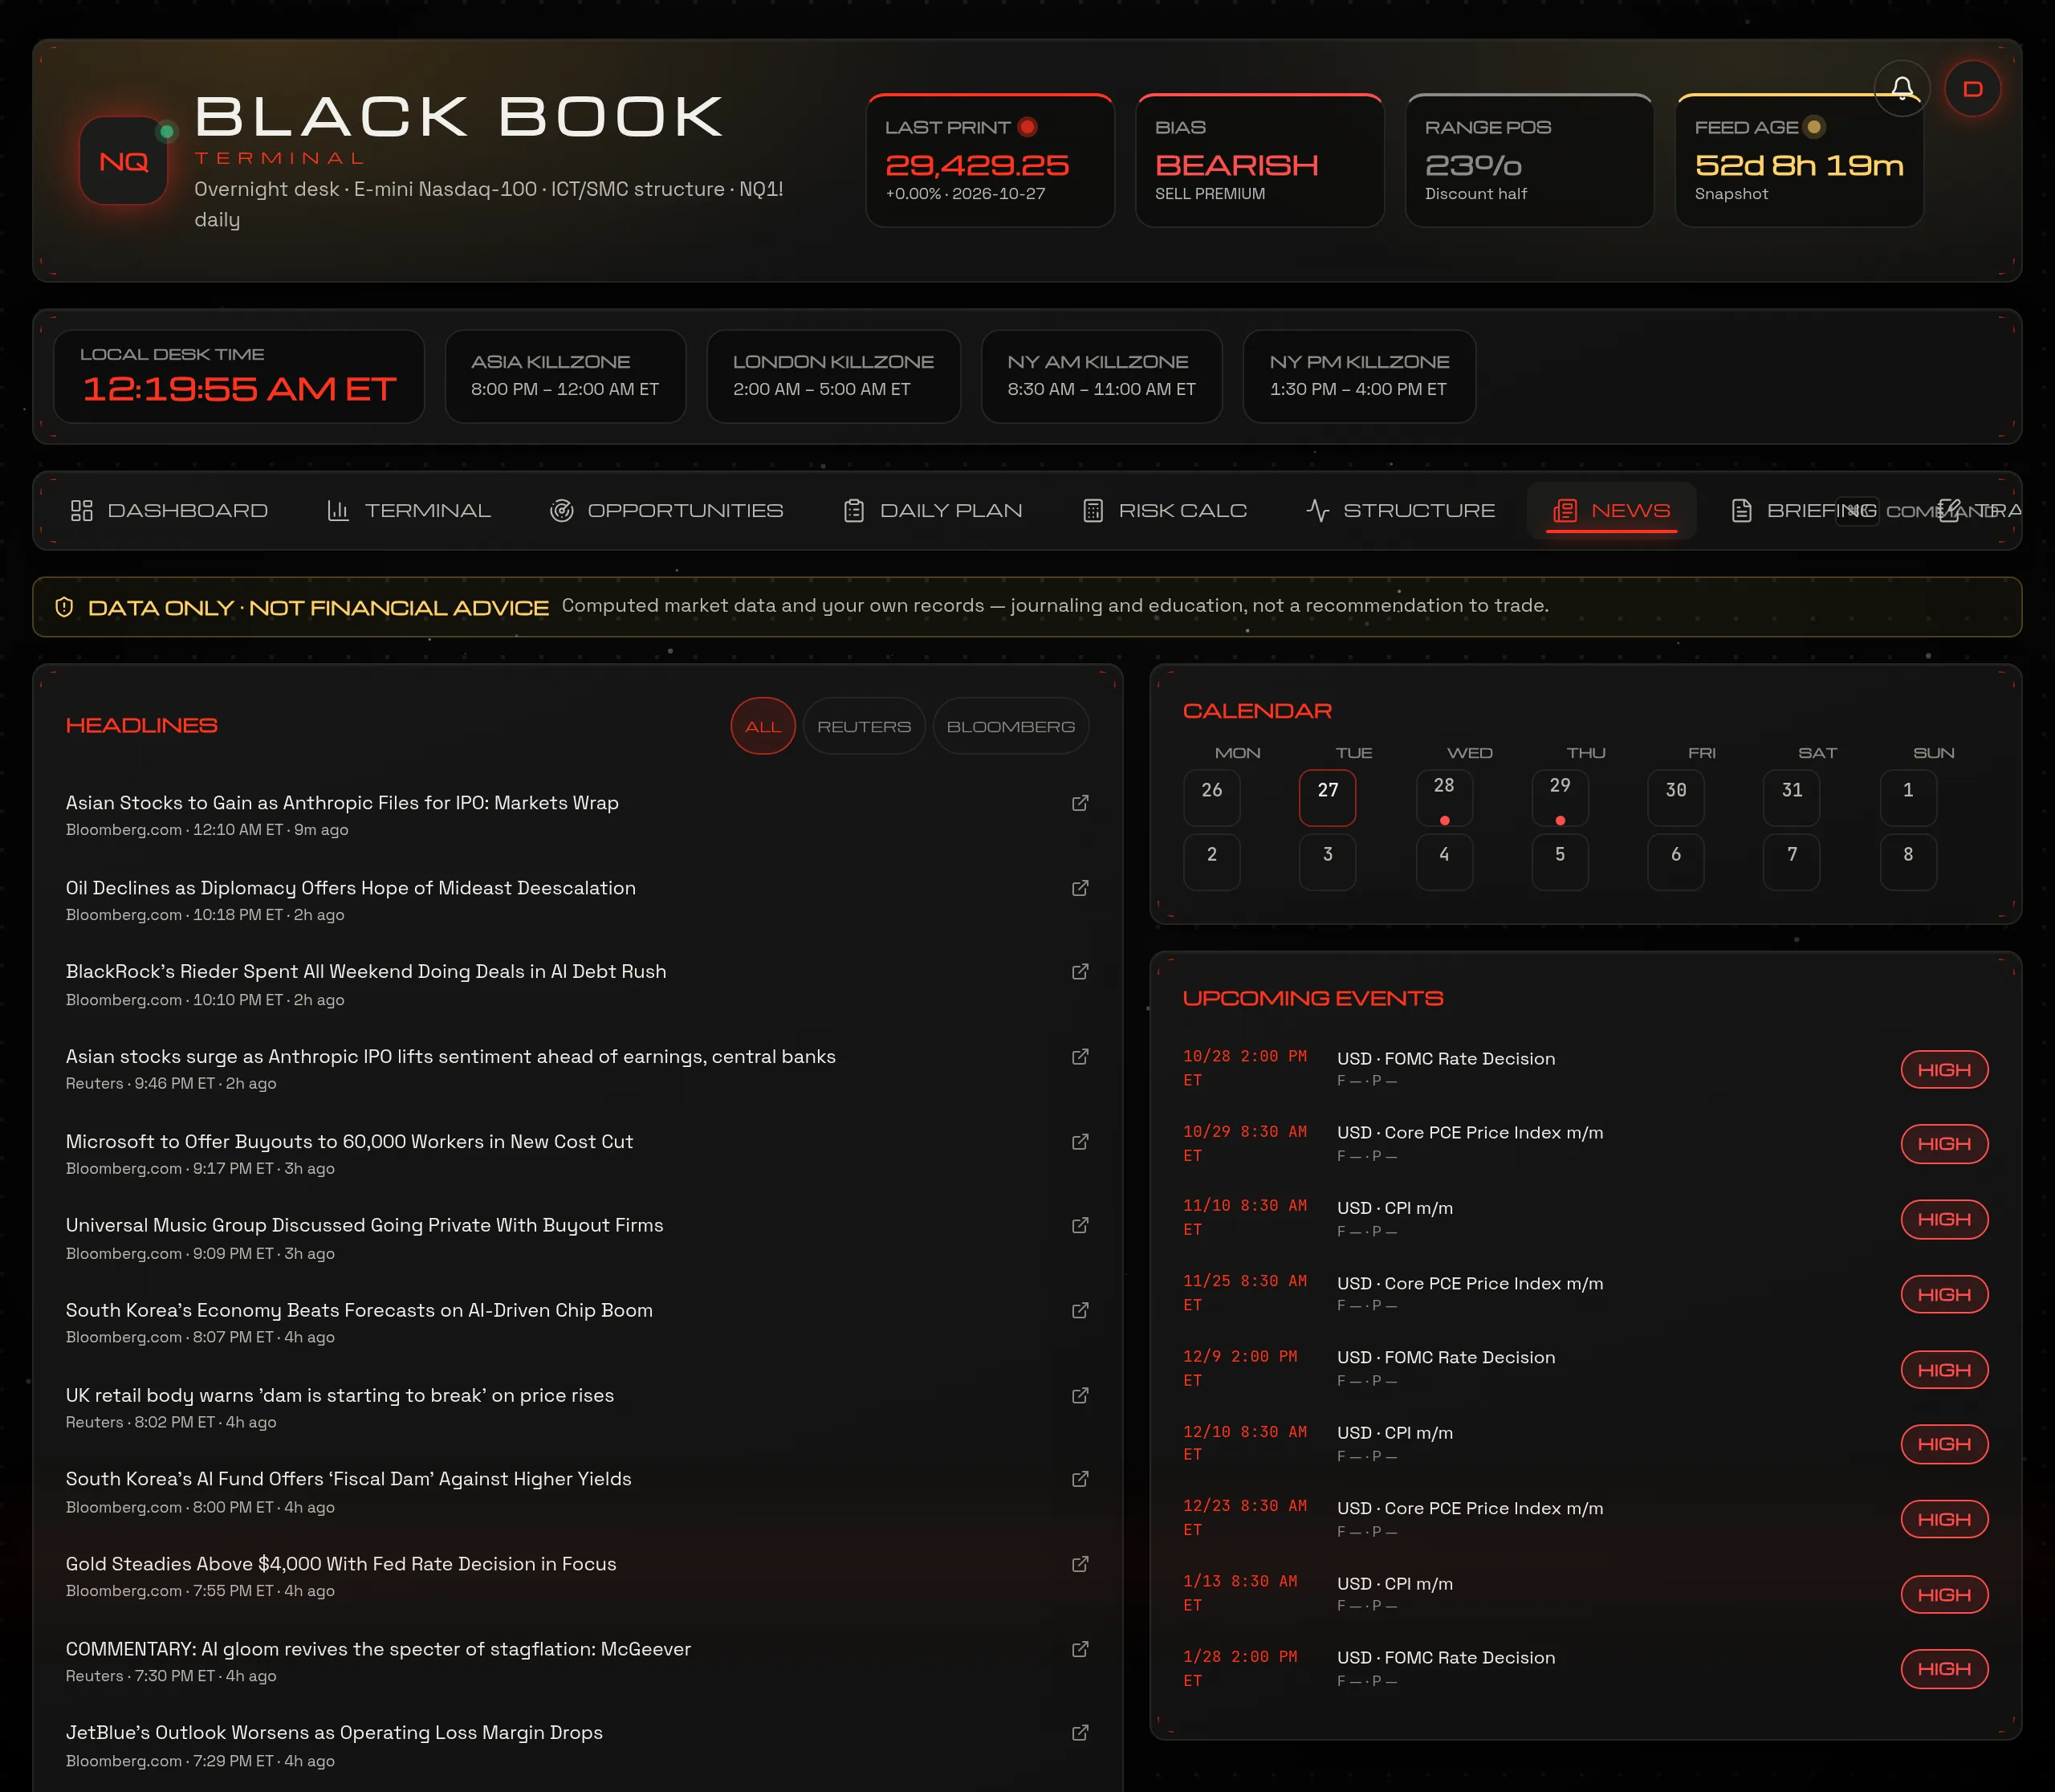Open external link for Oil Declines headline
Image resolution: width=2055 pixels, height=1792 pixels.
pos(1080,888)
